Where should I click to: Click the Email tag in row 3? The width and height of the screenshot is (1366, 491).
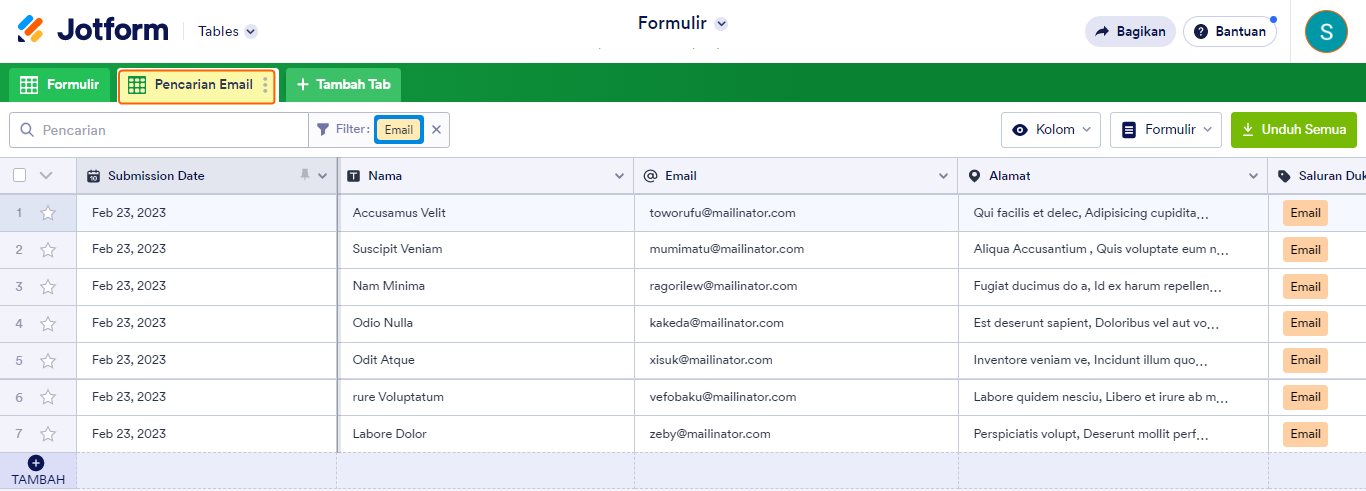click(1305, 287)
